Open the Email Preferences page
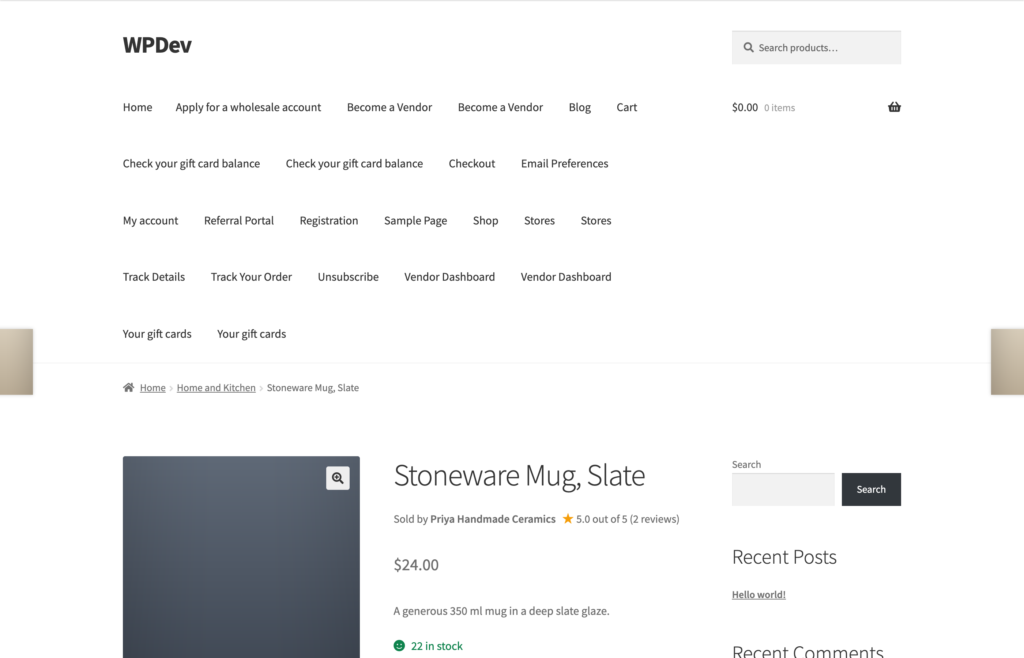1024x658 pixels. point(564,164)
